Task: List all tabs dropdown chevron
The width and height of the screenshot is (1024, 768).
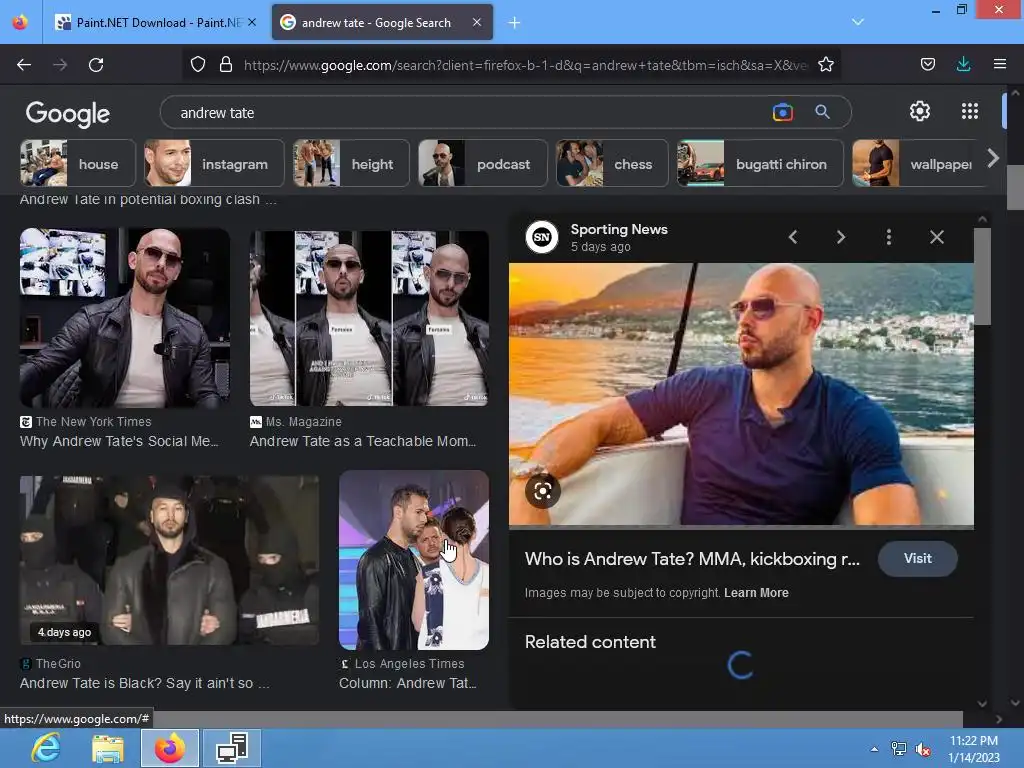Action: [x=858, y=22]
